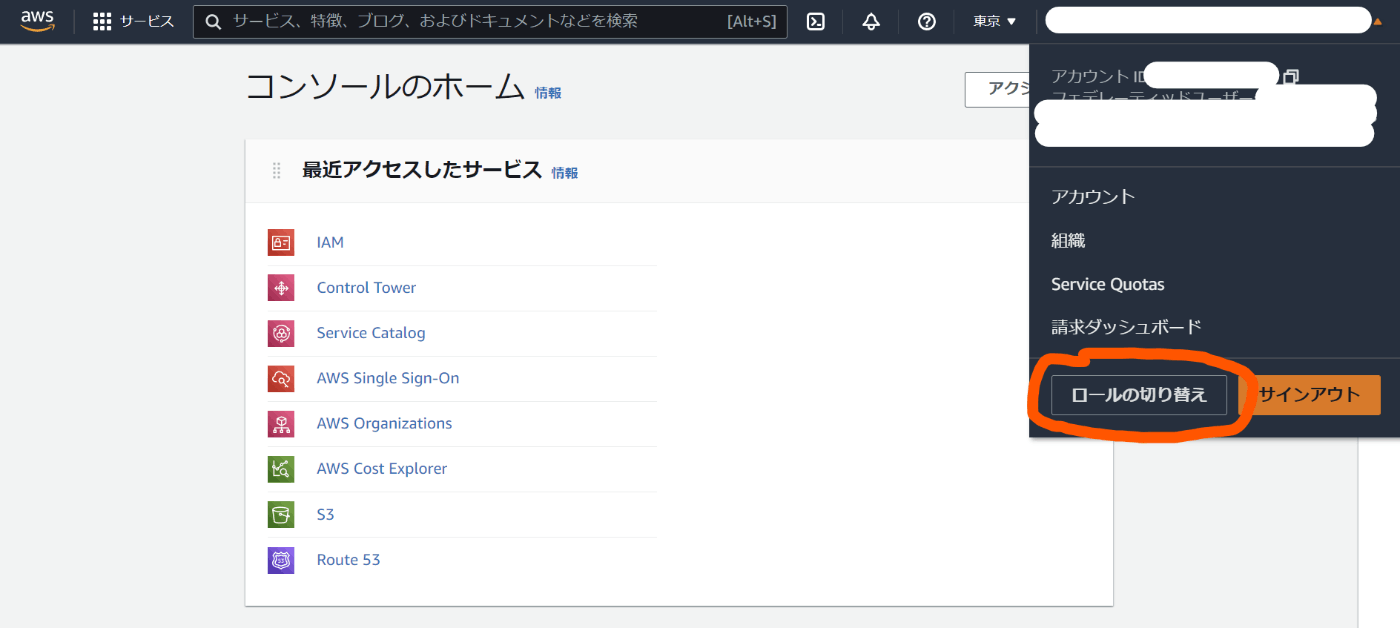Click the S3 bucket icon
This screenshot has height=628, width=1400.
point(281,514)
